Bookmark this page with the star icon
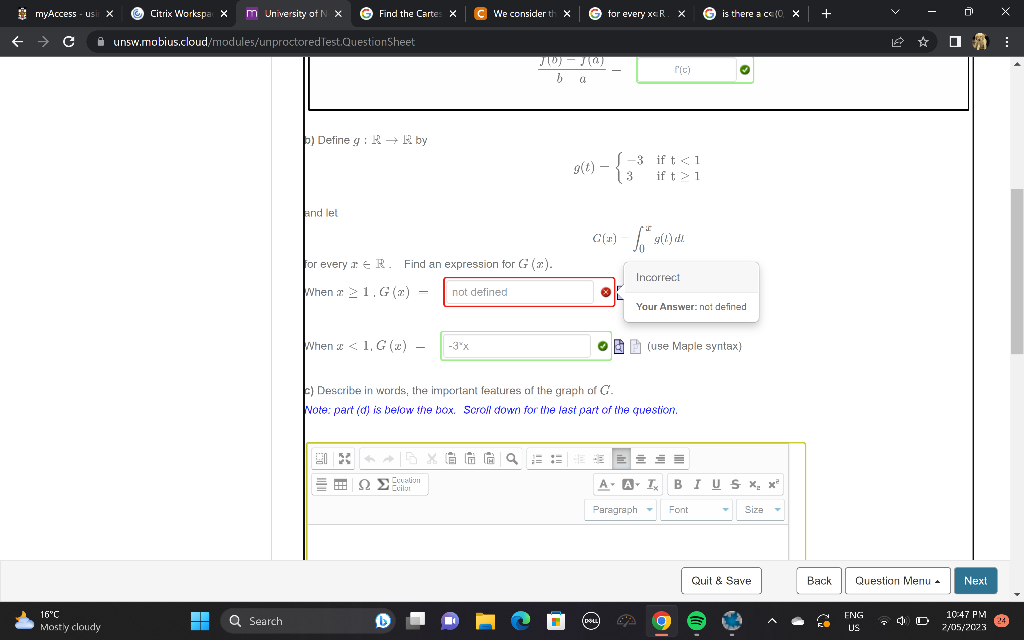 point(923,42)
